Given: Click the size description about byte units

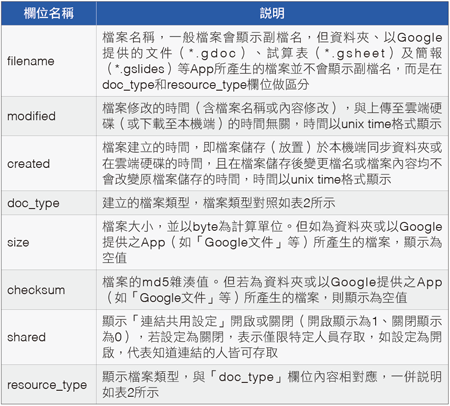Looking at the screenshot, I should pyautogui.click(x=272, y=242).
